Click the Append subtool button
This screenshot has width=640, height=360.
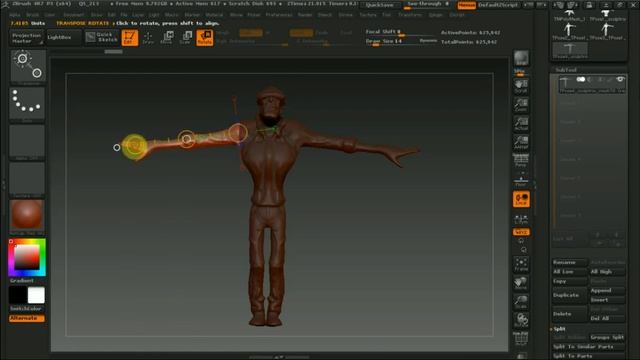tap(607, 291)
